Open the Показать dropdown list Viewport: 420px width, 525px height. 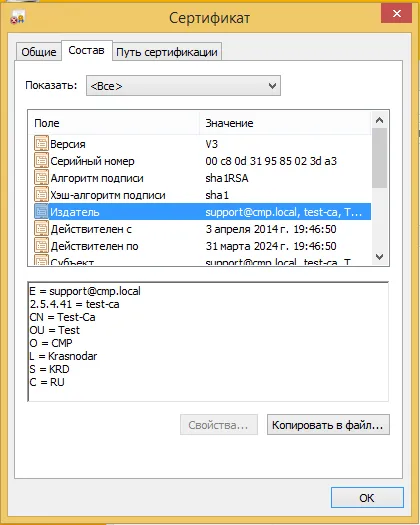click(x=183, y=86)
